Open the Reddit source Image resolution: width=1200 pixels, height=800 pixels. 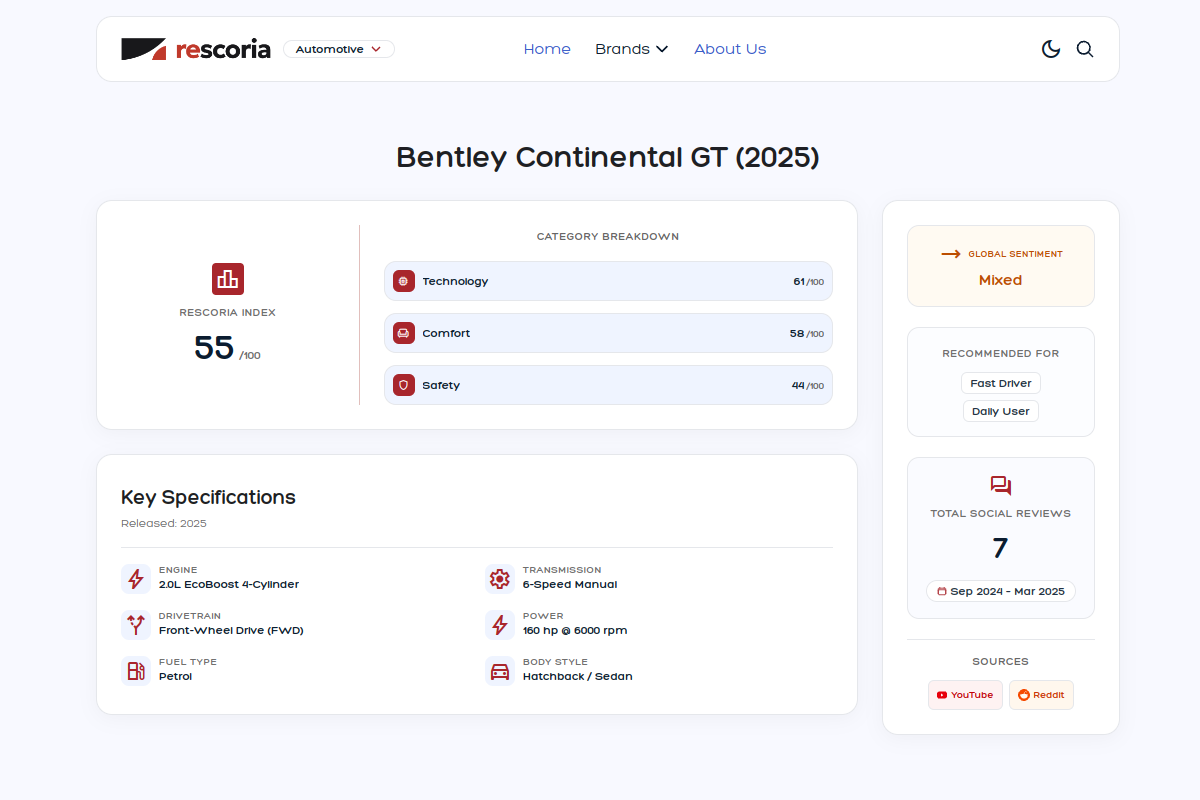click(x=1041, y=695)
